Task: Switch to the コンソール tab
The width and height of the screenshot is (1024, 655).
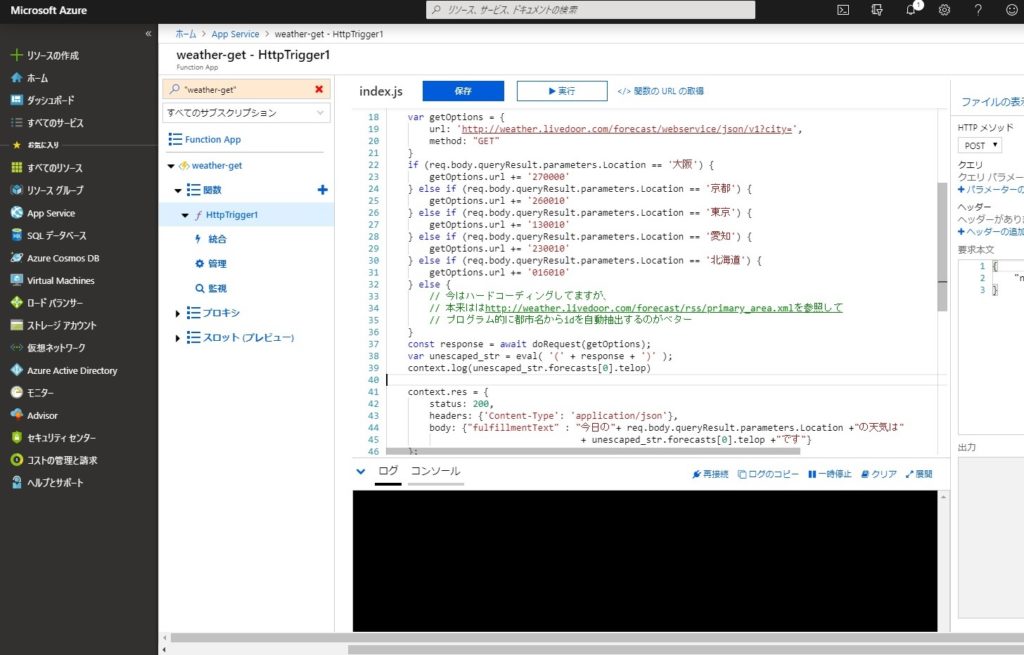Action: point(436,471)
